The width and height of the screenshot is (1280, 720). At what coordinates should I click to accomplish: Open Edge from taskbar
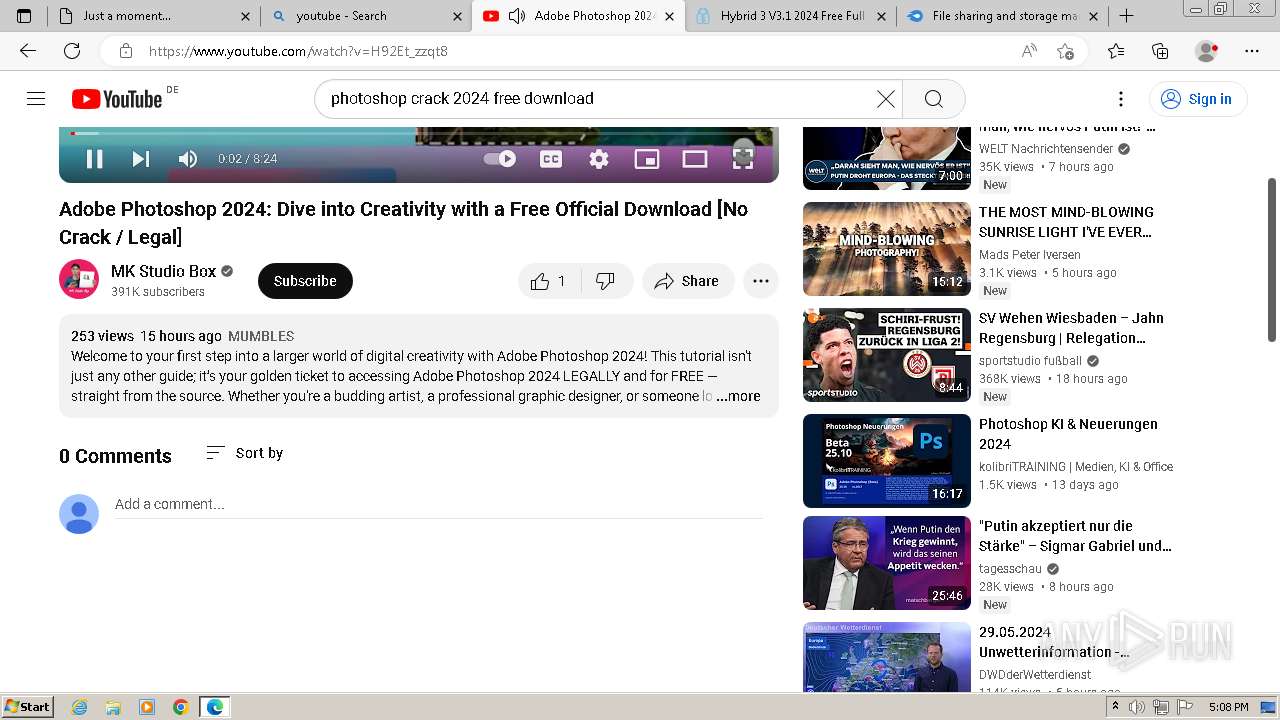[x=215, y=707]
